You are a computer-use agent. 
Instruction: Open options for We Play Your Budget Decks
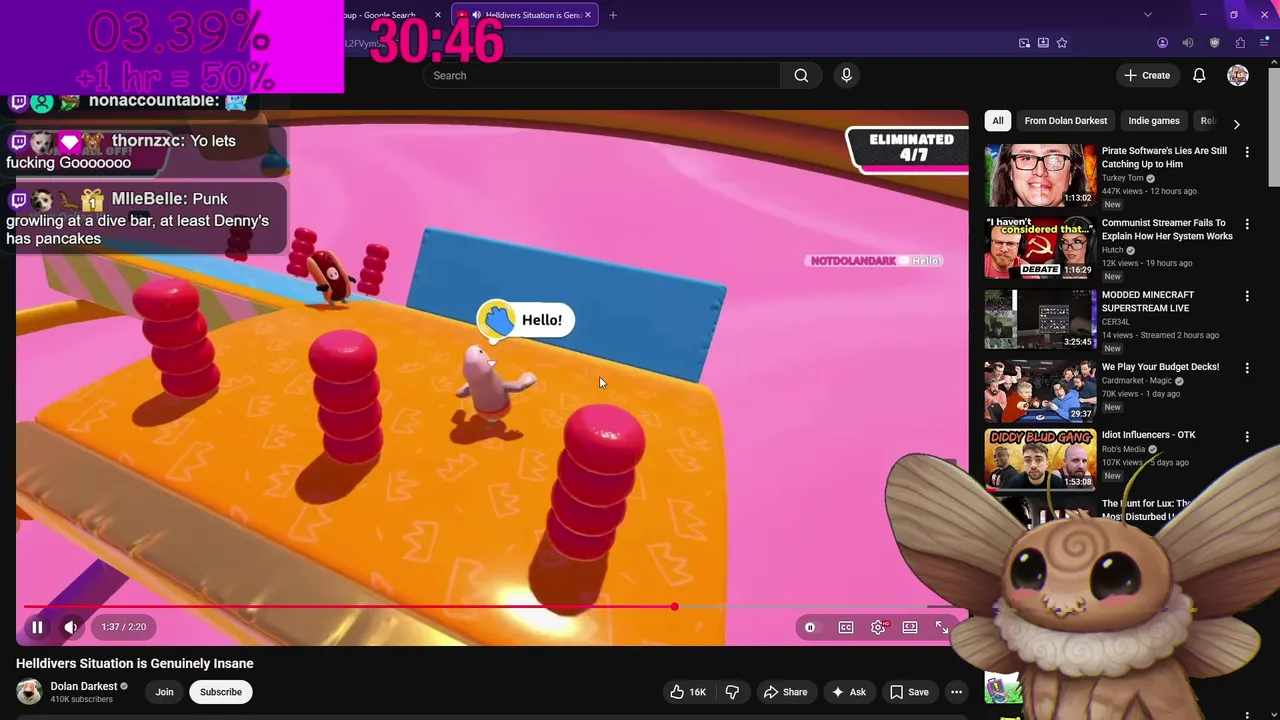(1247, 368)
